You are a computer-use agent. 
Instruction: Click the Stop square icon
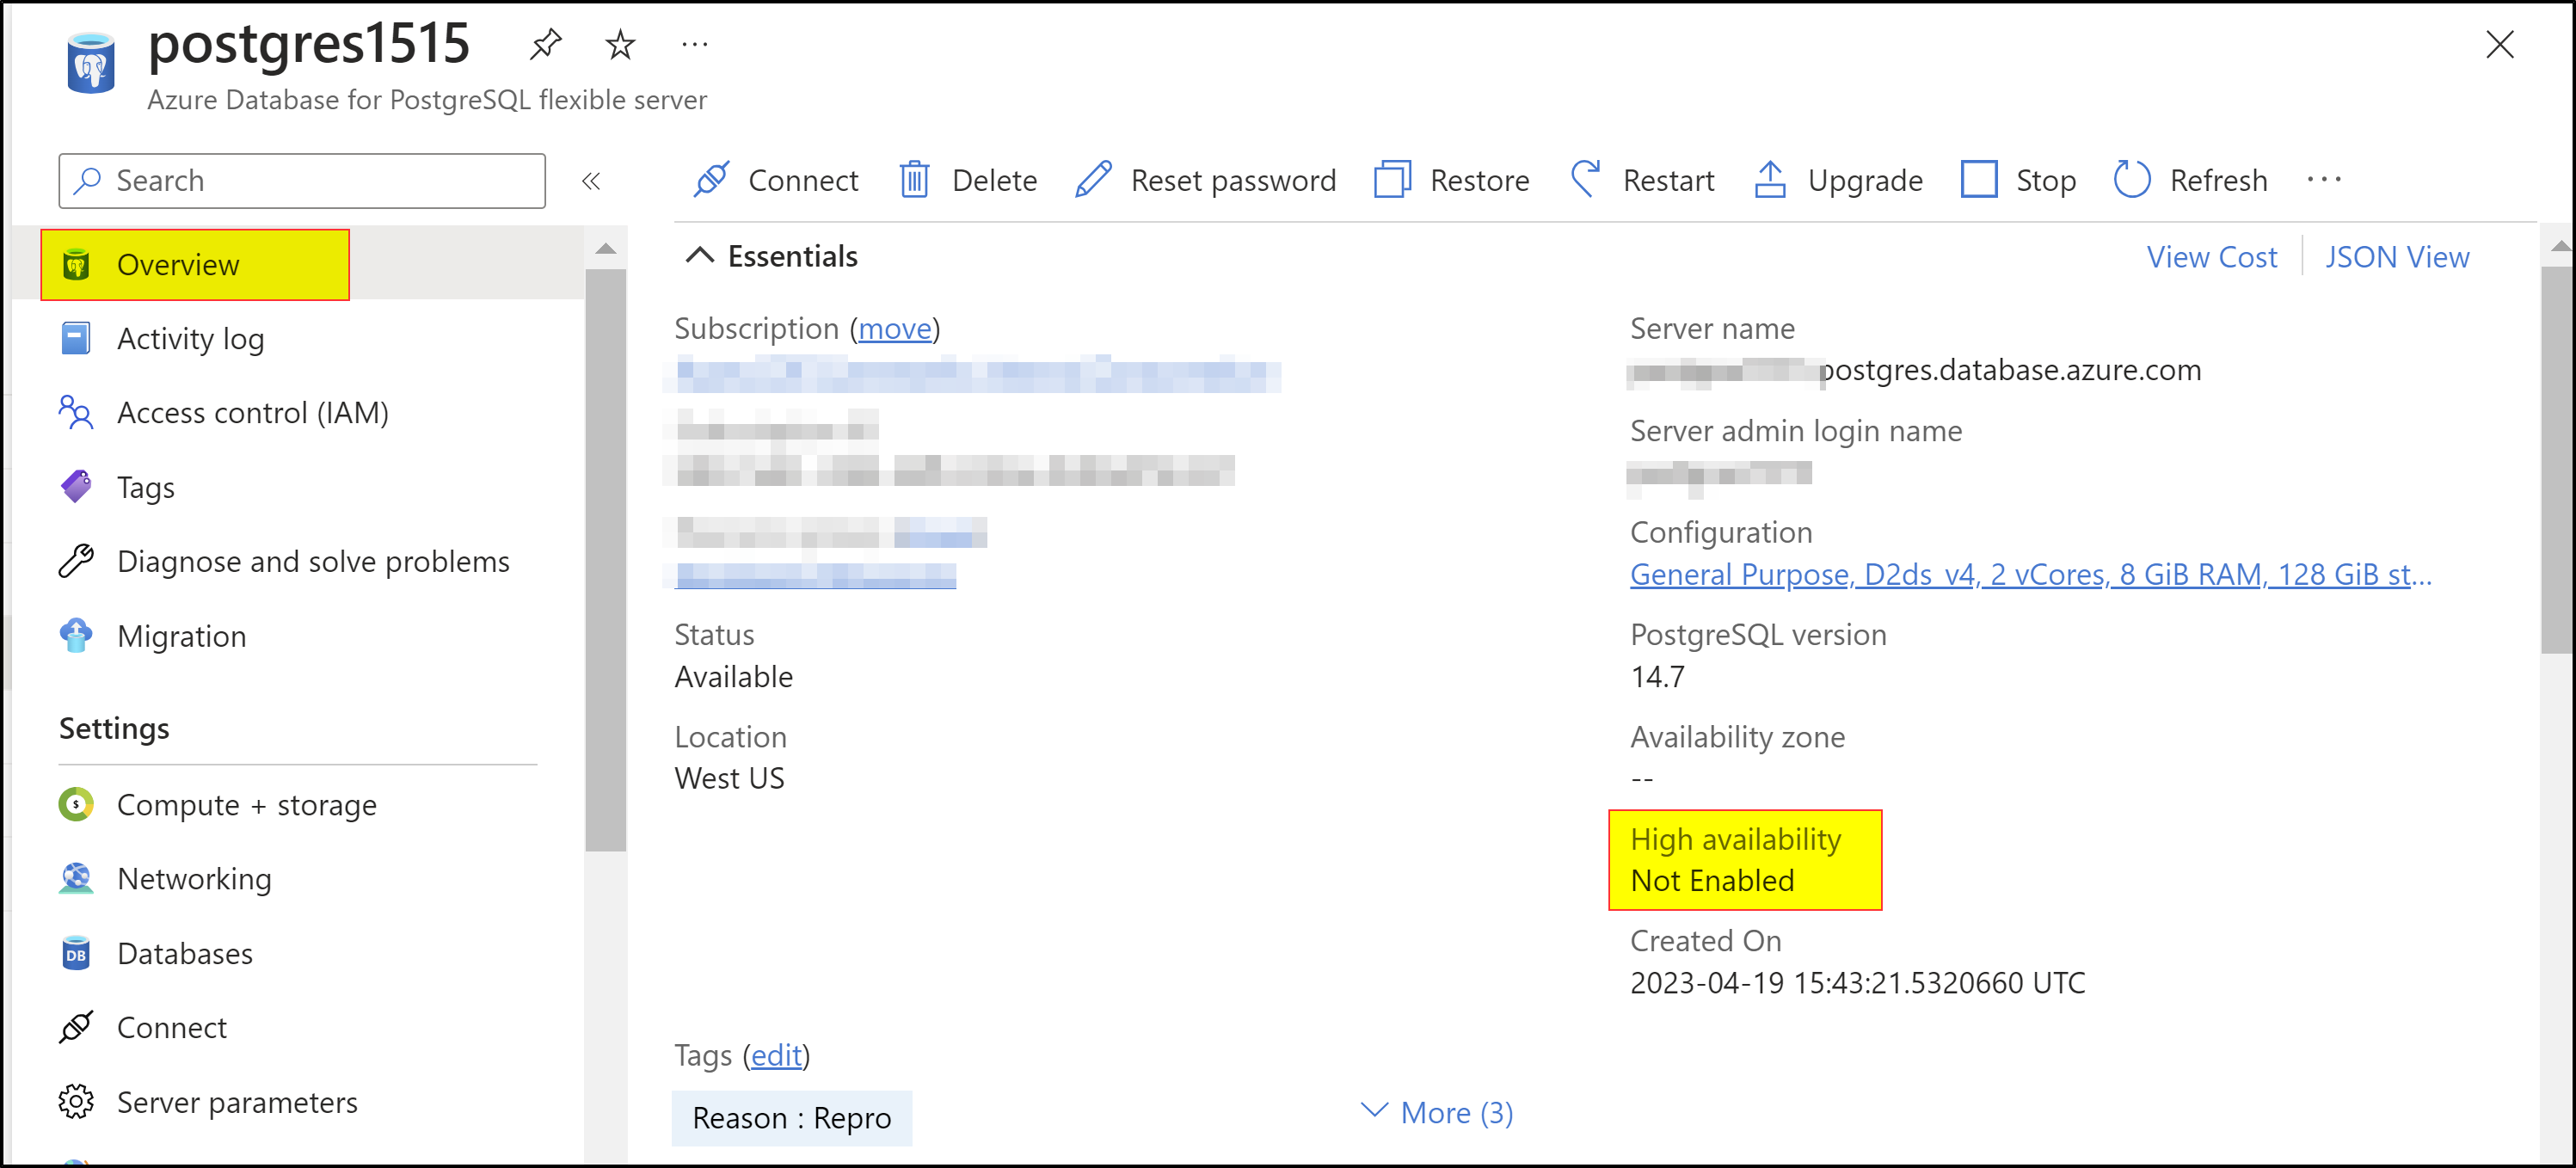coord(1979,180)
